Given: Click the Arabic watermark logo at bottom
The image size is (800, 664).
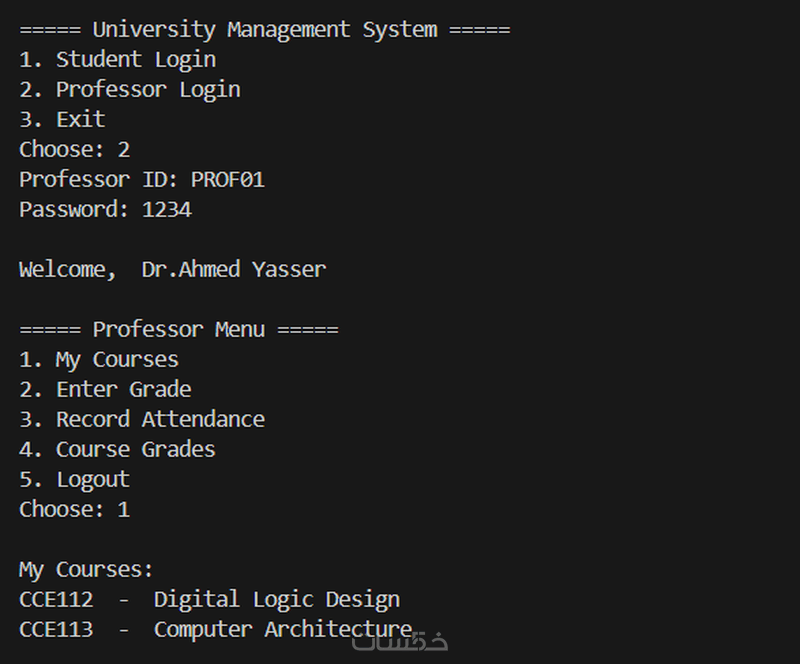Looking at the screenshot, I should click(x=400, y=642).
